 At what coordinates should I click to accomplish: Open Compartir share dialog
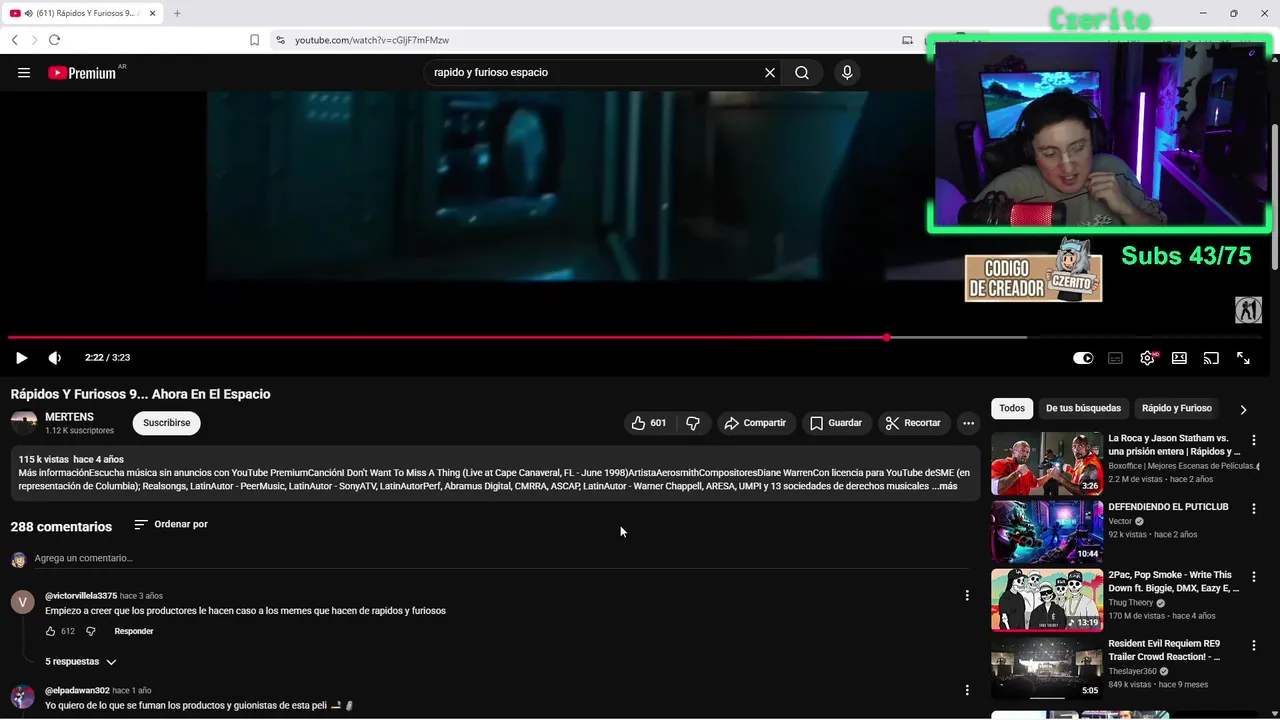755,423
